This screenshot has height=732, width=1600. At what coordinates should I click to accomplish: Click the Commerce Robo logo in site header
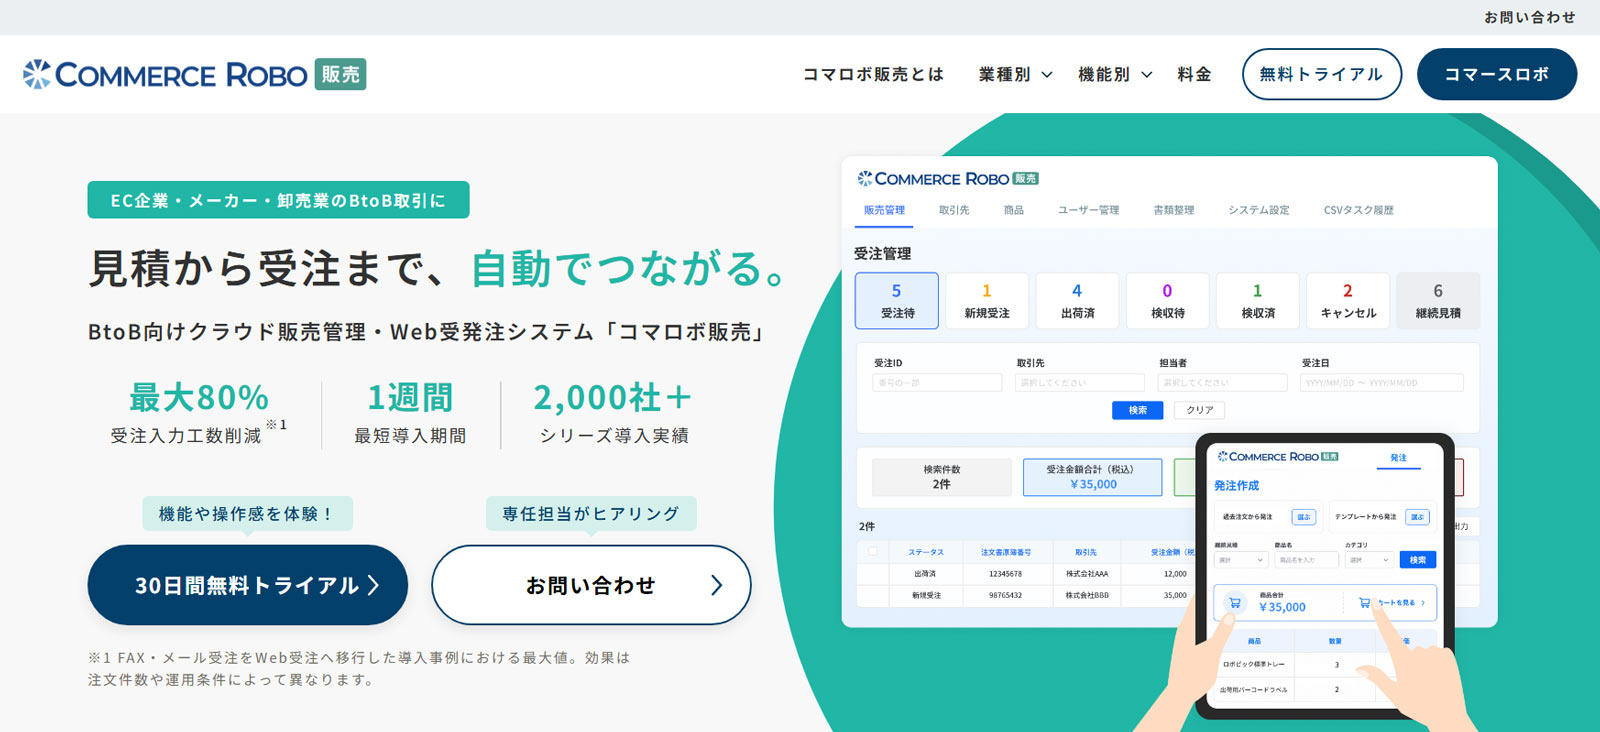coord(195,75)
